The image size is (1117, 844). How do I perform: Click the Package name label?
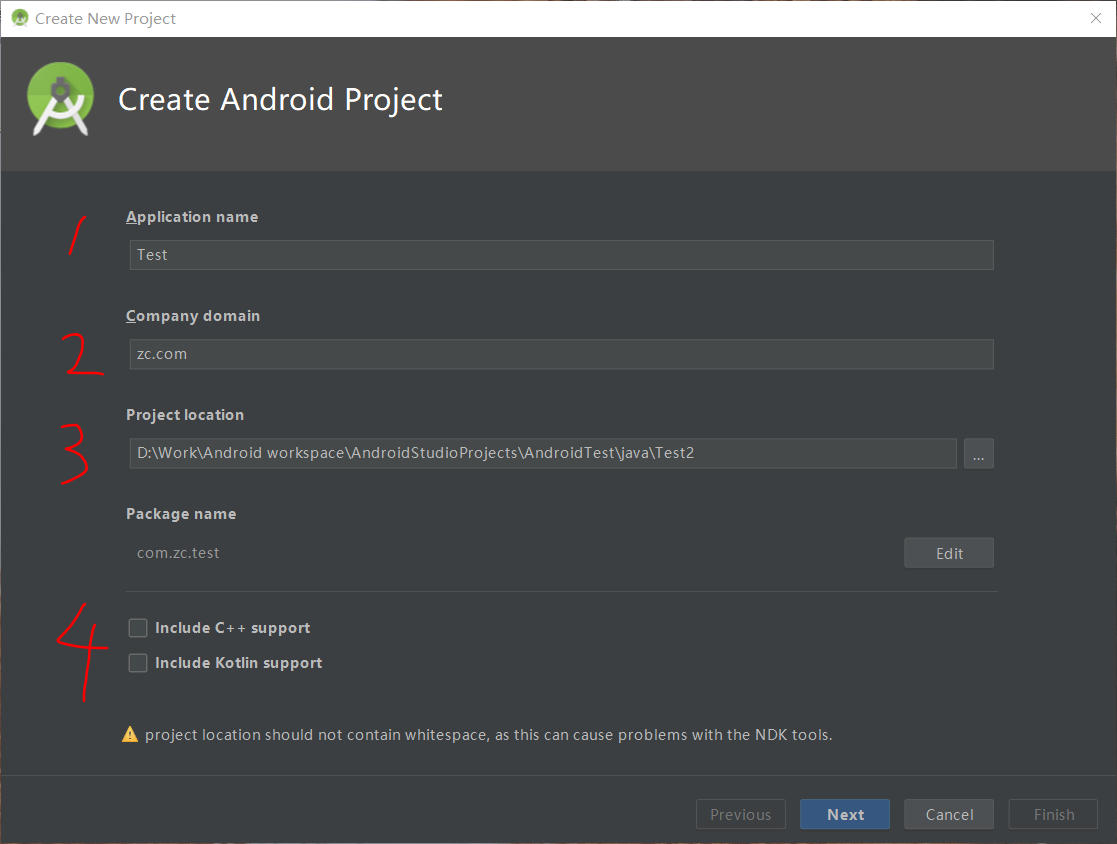(181, 514)
